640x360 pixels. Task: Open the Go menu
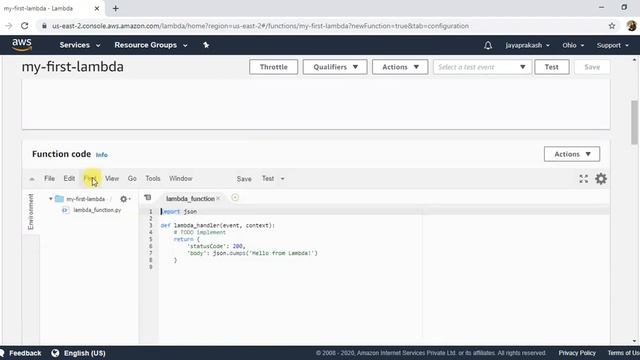[x=132, y=178]
